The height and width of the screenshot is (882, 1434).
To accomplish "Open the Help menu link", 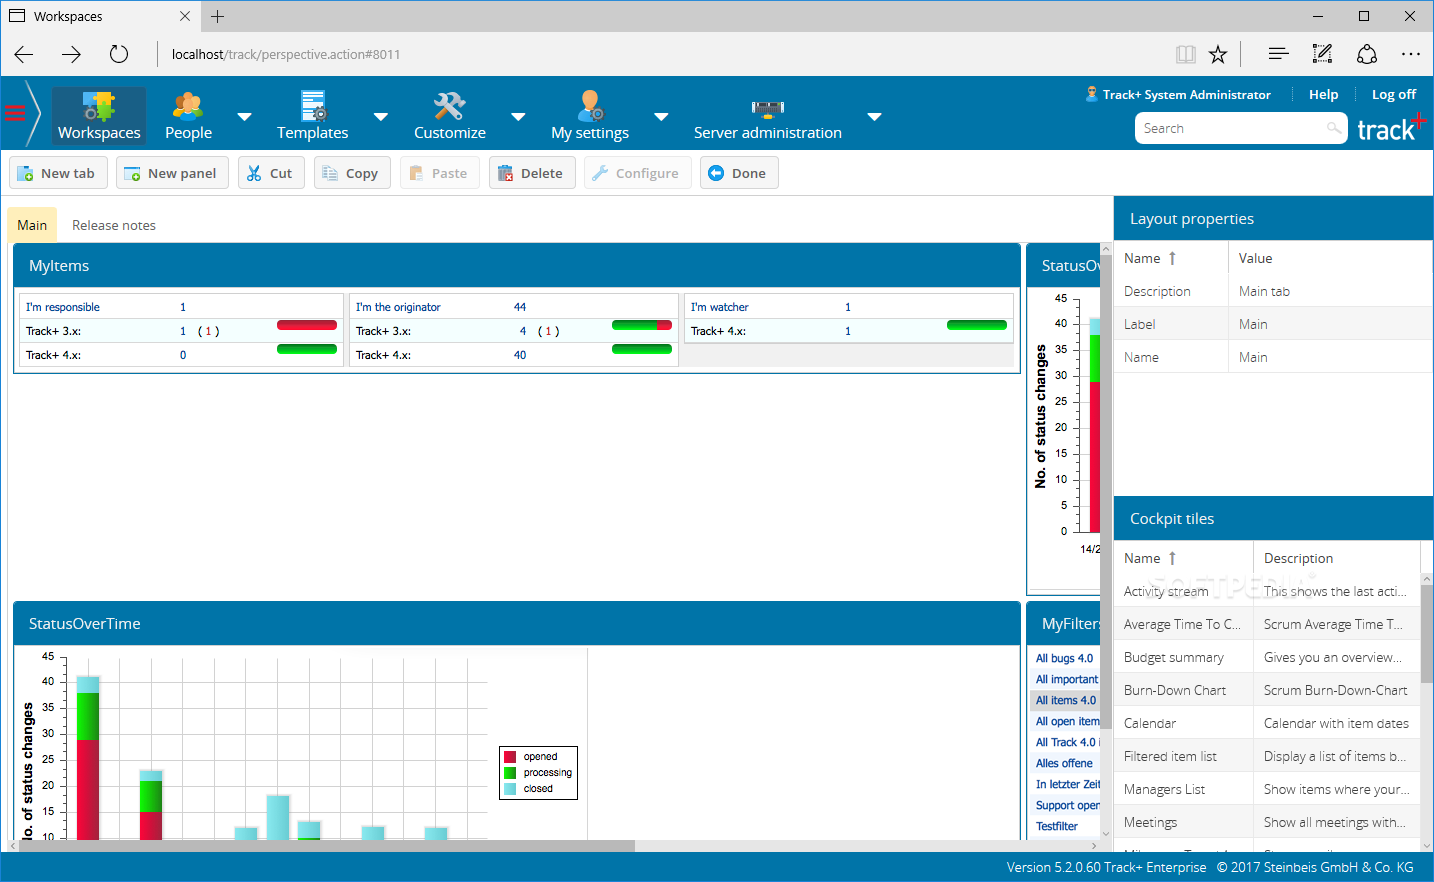I will (1323, 94).
